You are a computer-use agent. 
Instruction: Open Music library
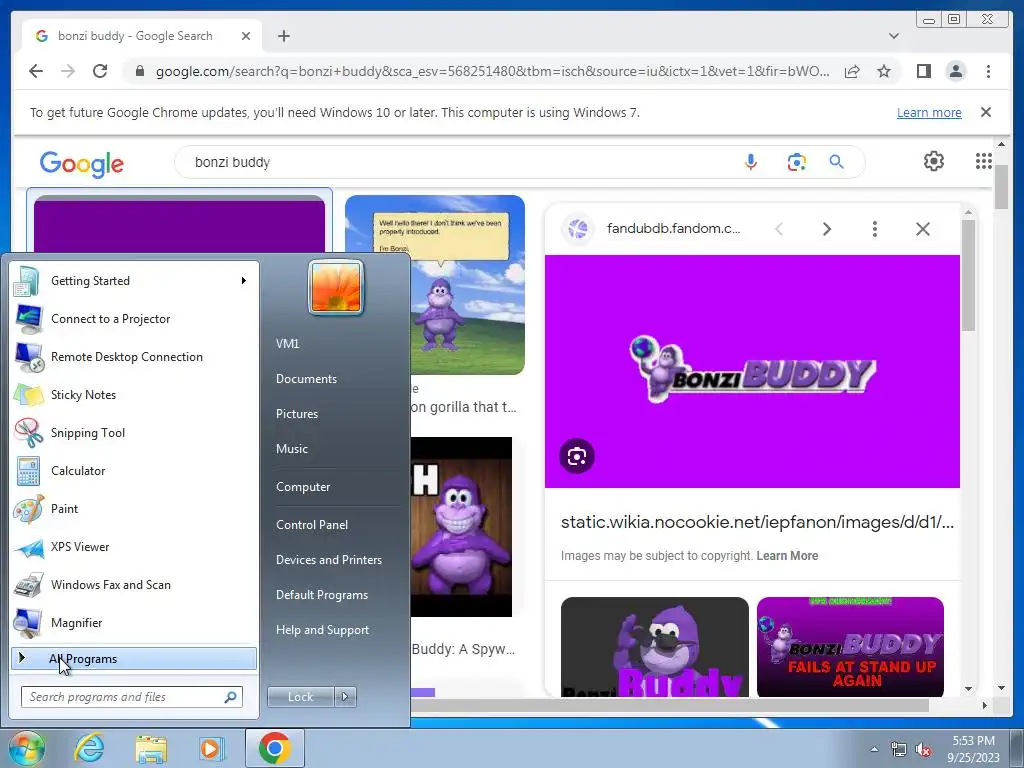291,449
